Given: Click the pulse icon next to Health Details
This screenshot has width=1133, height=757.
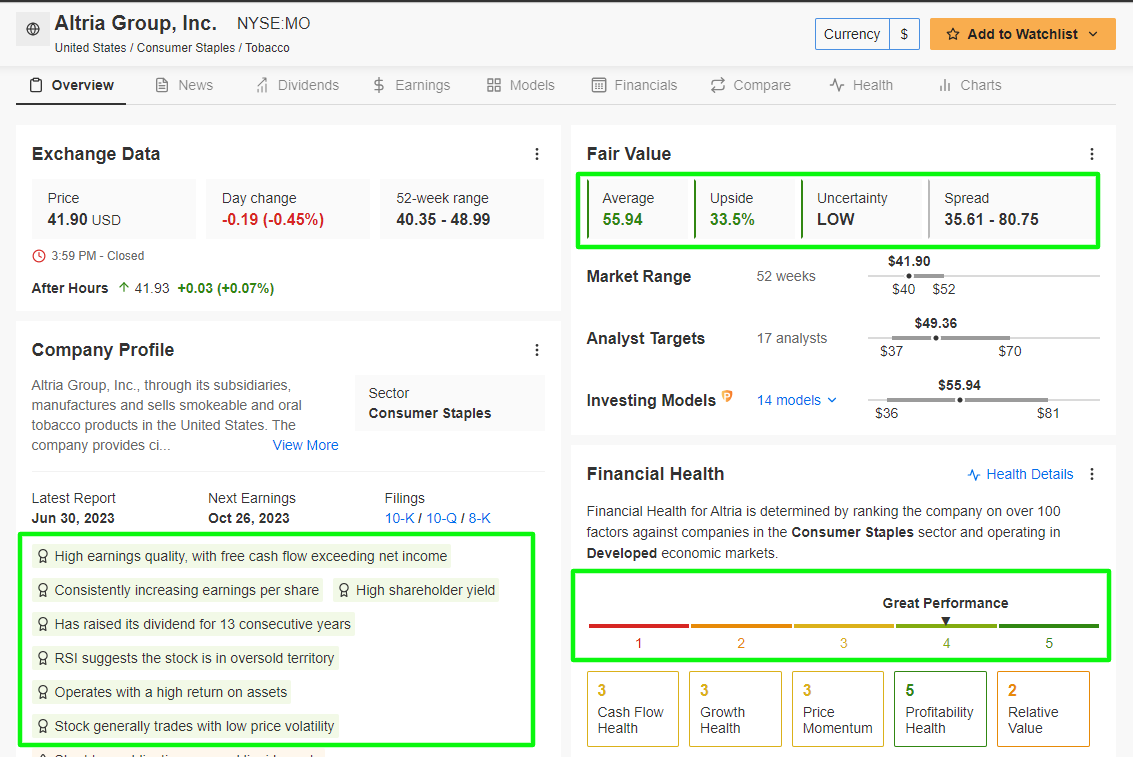Looking at the screenshot, I should coord(974,475).
